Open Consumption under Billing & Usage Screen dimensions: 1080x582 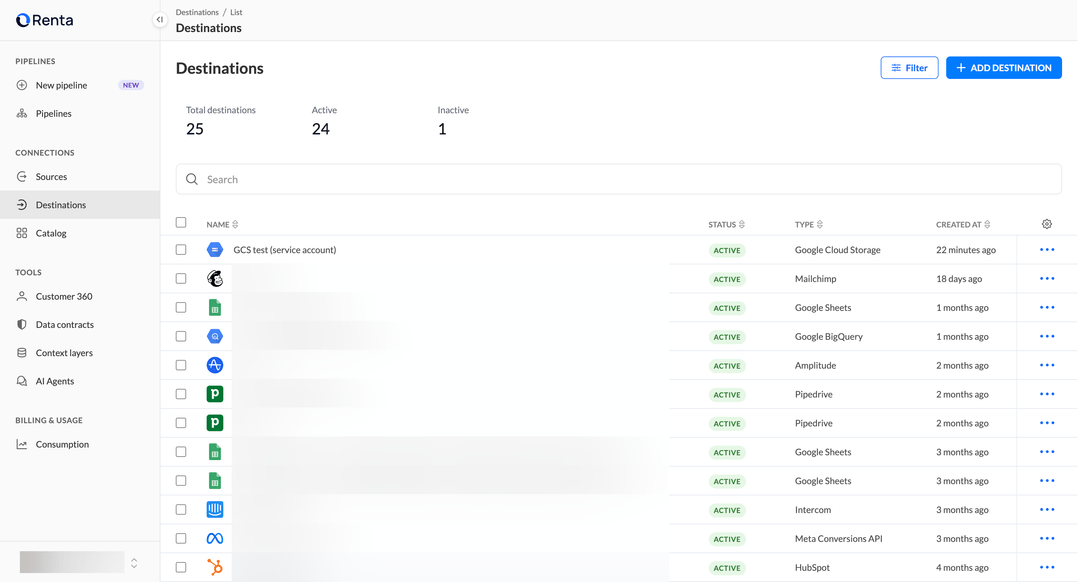[62, 445]
